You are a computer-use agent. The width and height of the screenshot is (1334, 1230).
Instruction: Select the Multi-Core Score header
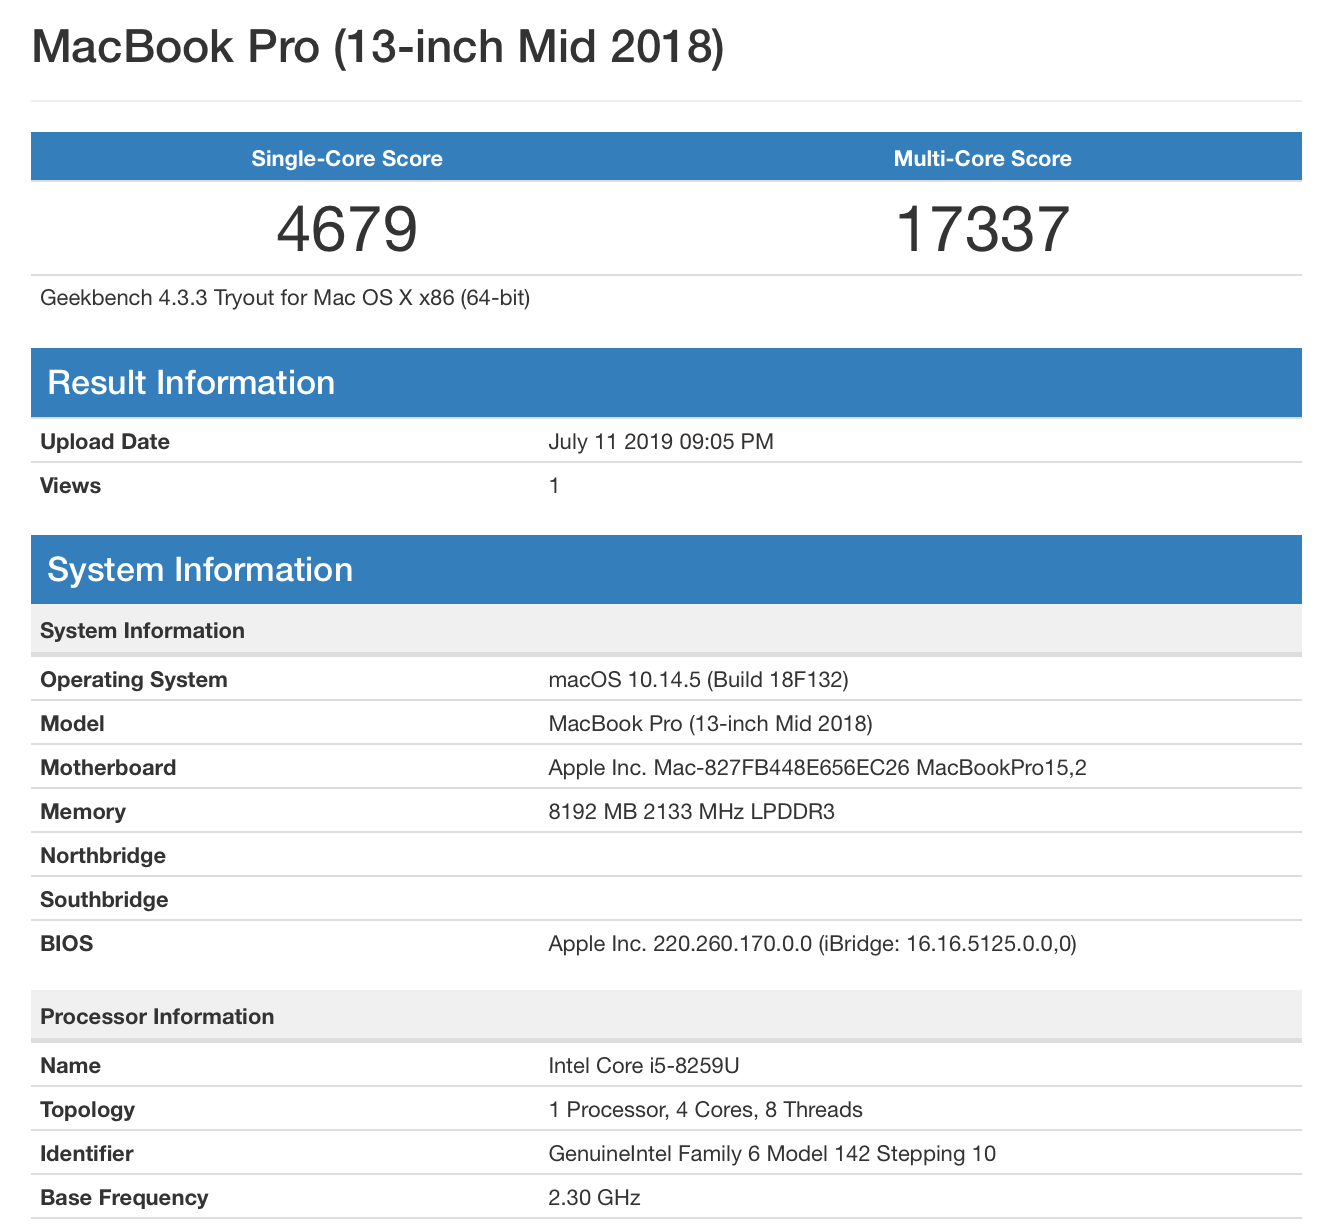(x=982, y=159)
